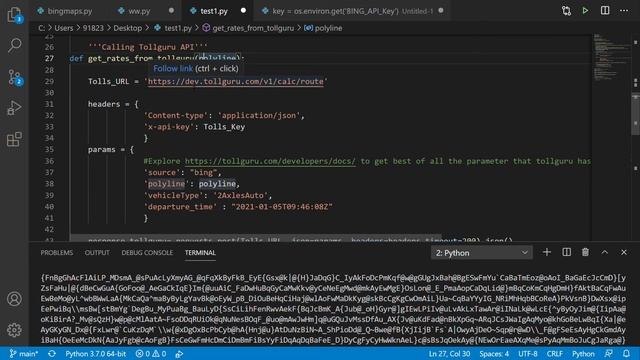Click the editor vertical scrollbar

(636, 114)
